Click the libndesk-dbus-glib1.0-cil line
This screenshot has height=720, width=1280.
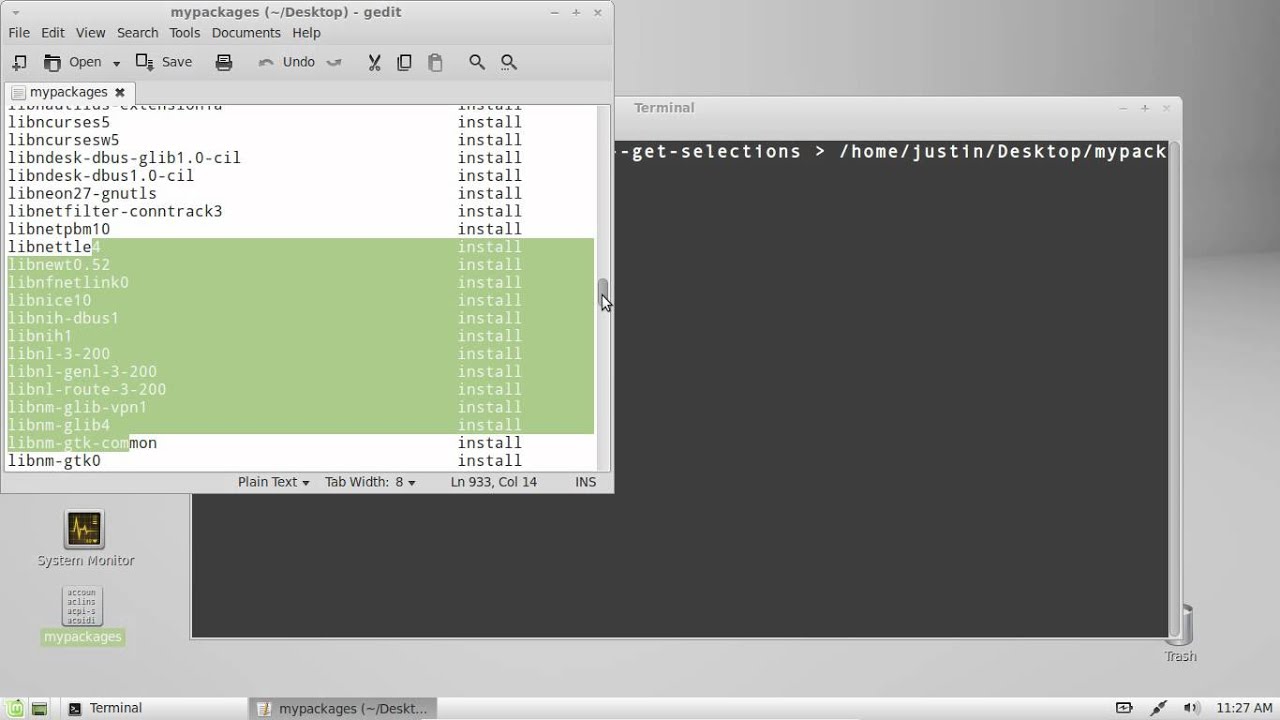tap(300, 158)
